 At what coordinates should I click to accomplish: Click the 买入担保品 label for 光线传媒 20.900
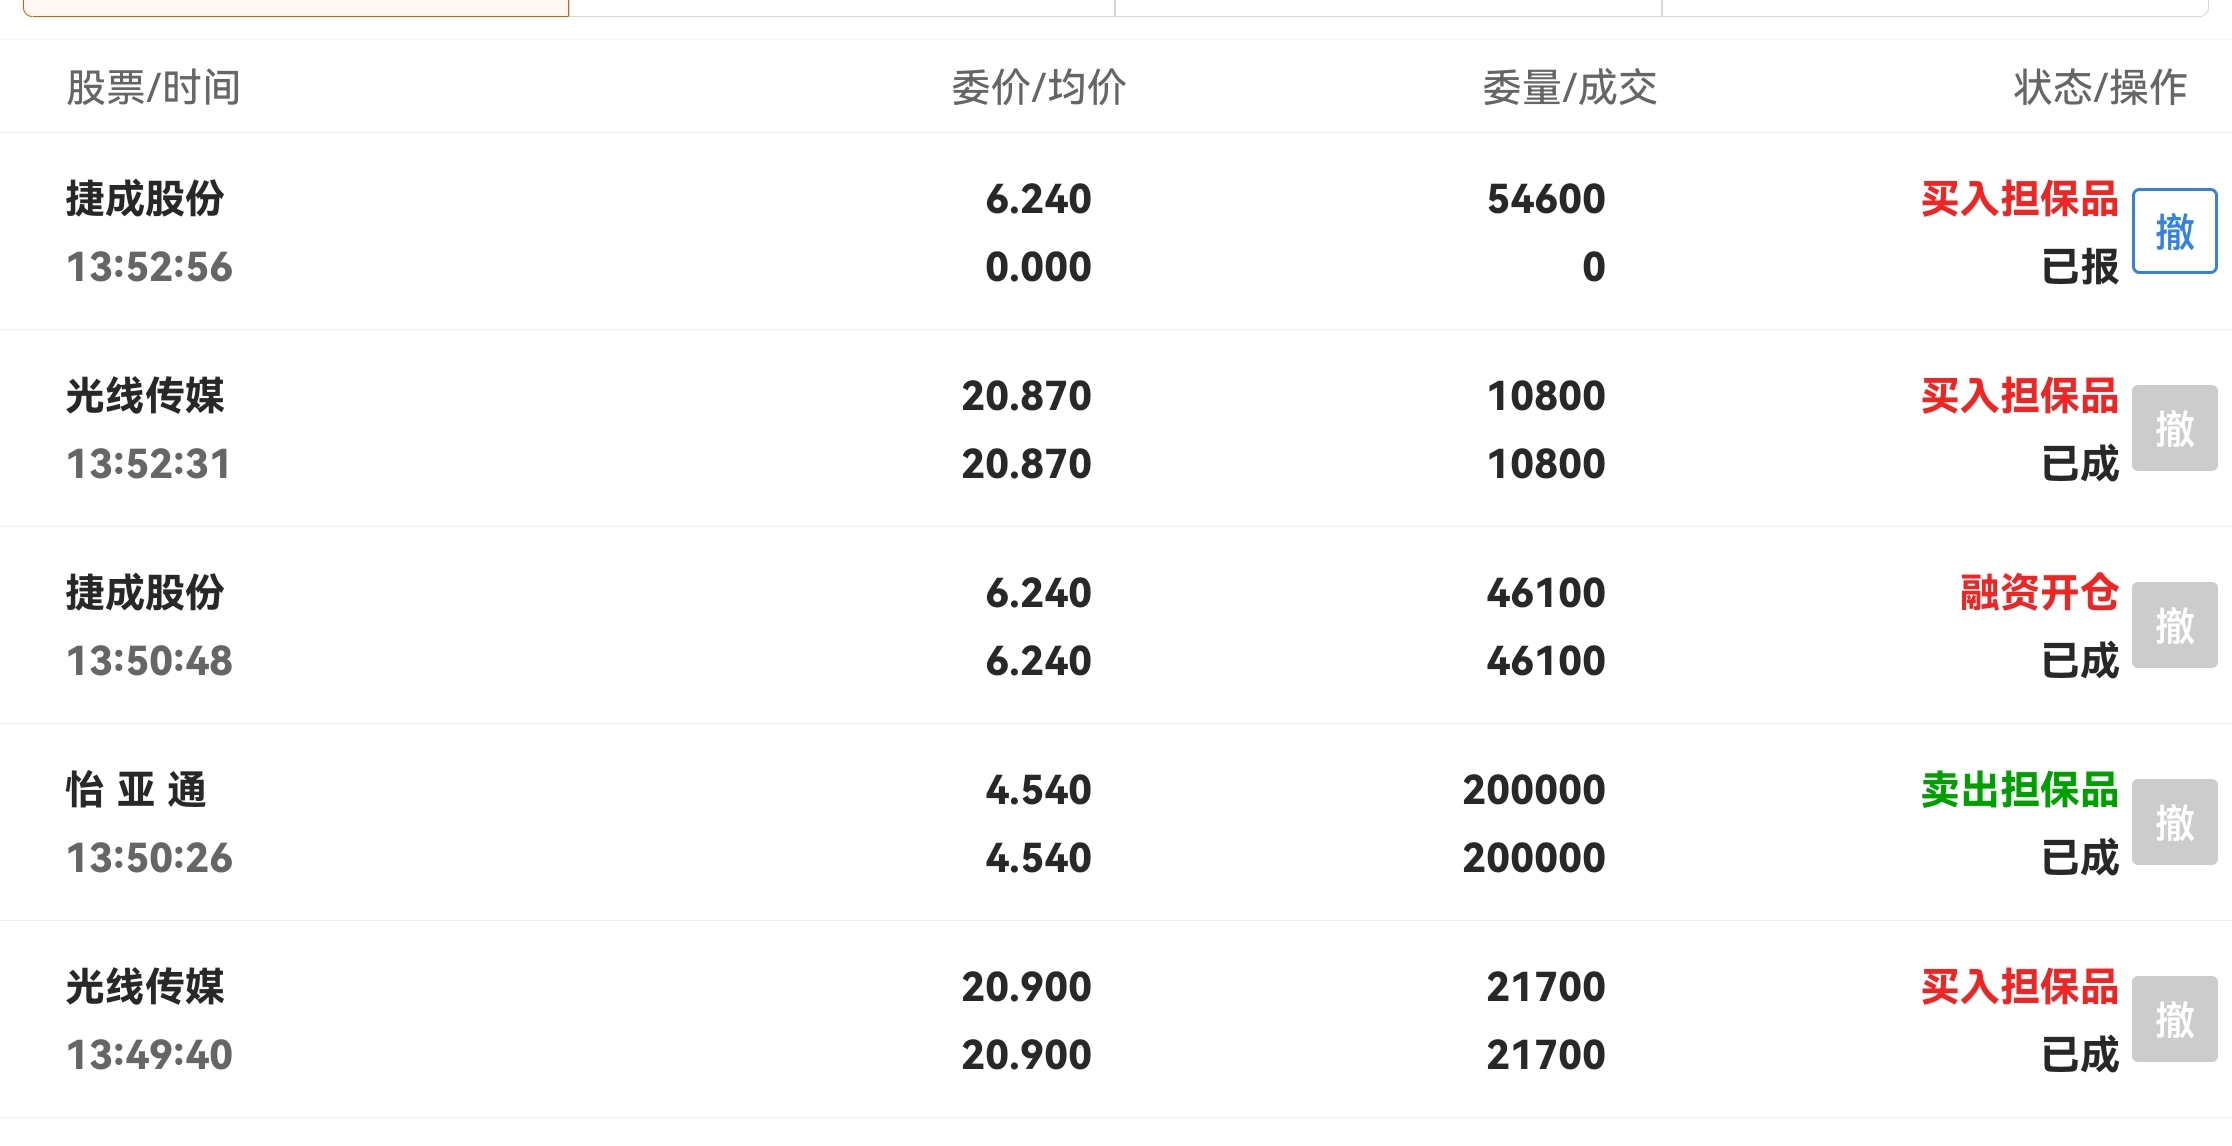coord(2019,987)
